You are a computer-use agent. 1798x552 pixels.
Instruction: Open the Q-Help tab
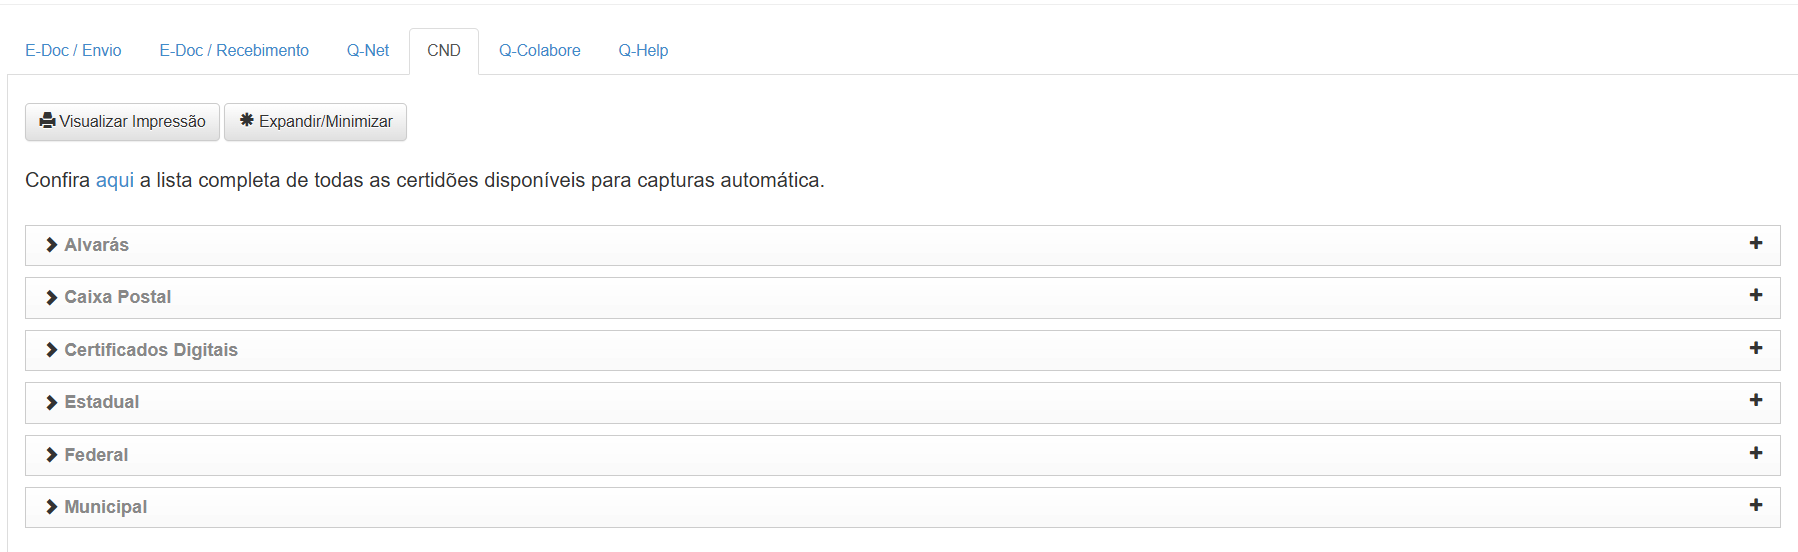click(x=643, y=51)
